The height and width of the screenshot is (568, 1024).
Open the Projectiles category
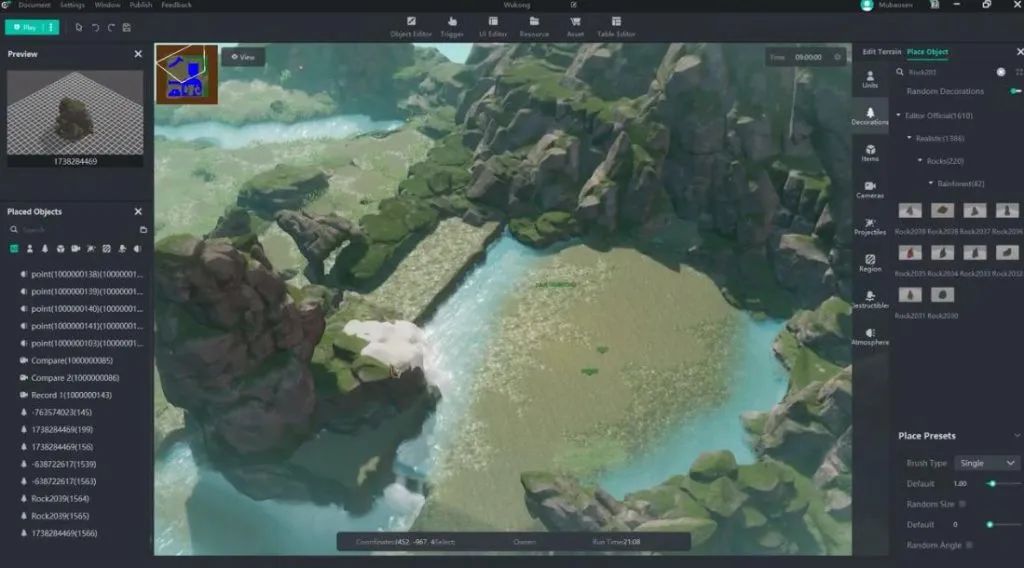pyautogui.click(x=870, y=226)
